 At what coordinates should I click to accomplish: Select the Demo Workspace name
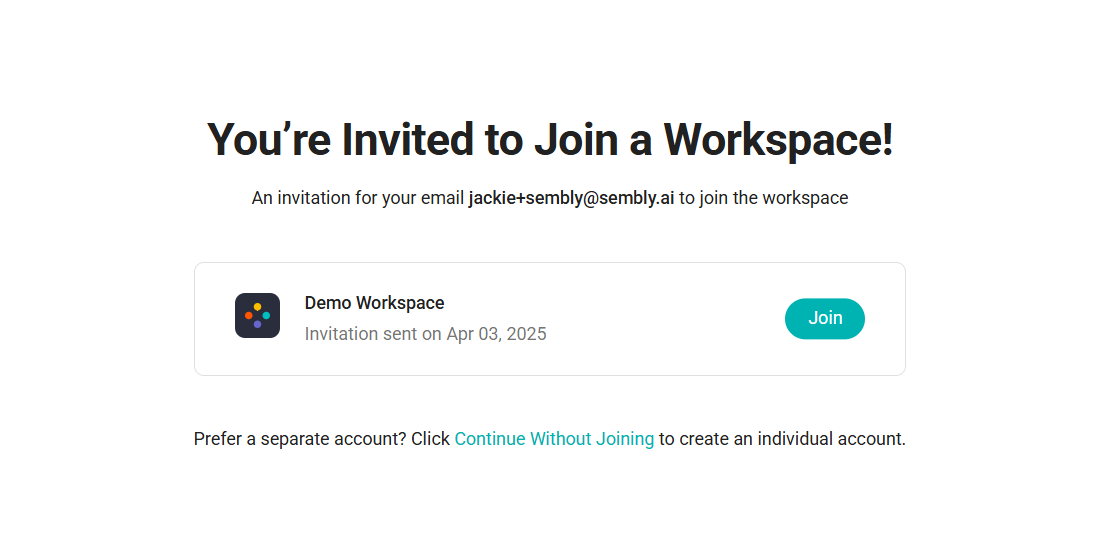point(374,303)
